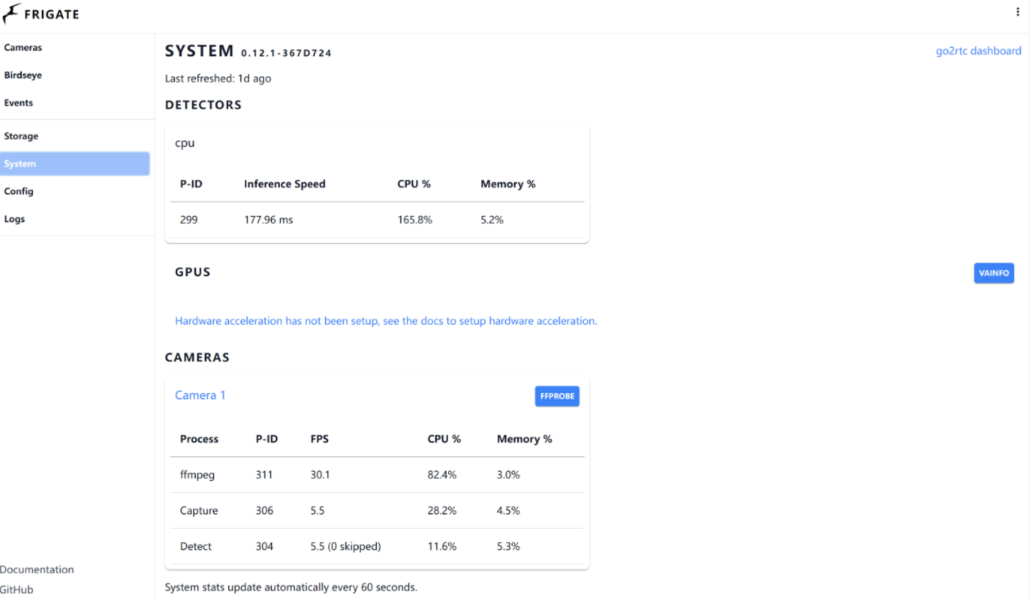Open the Camera 1 link

[x=200, y=395]
